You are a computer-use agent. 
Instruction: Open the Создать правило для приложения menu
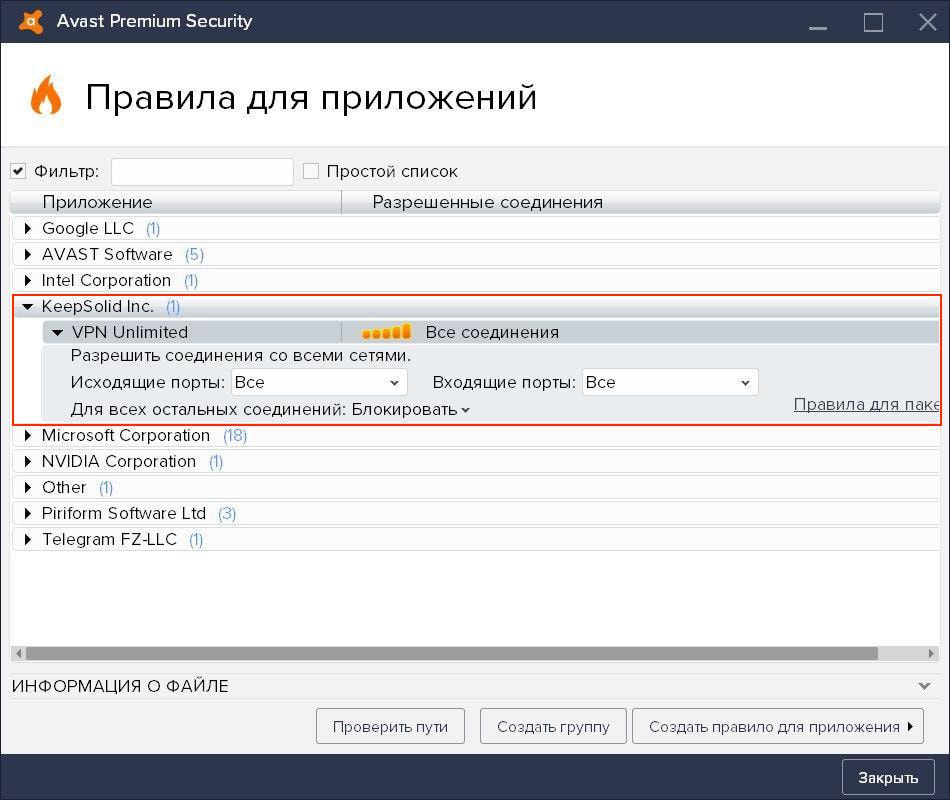tap(777, 727)
